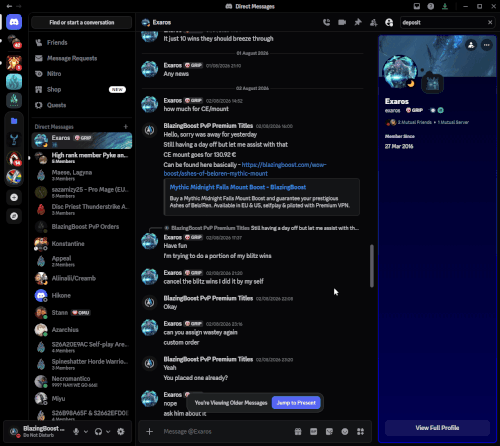Click the green download update icon

click(445, 6)
